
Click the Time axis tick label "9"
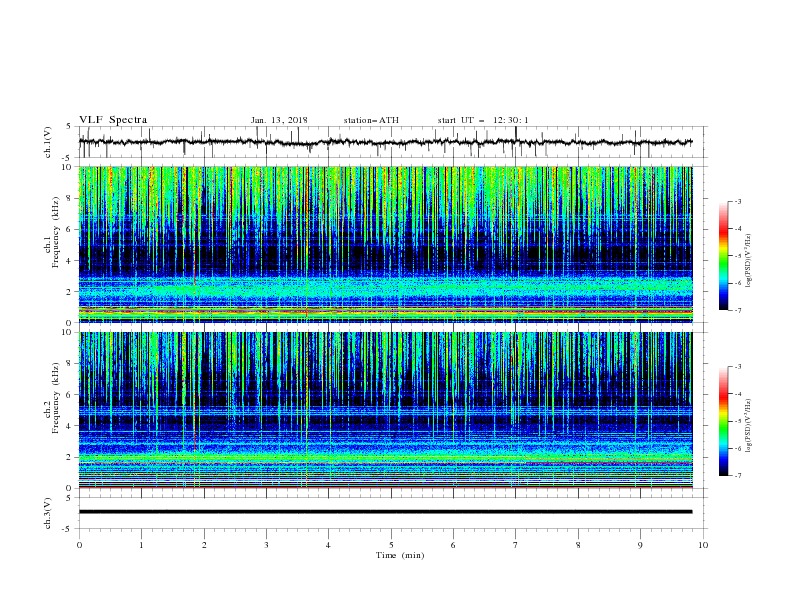[x=640, y=545]
